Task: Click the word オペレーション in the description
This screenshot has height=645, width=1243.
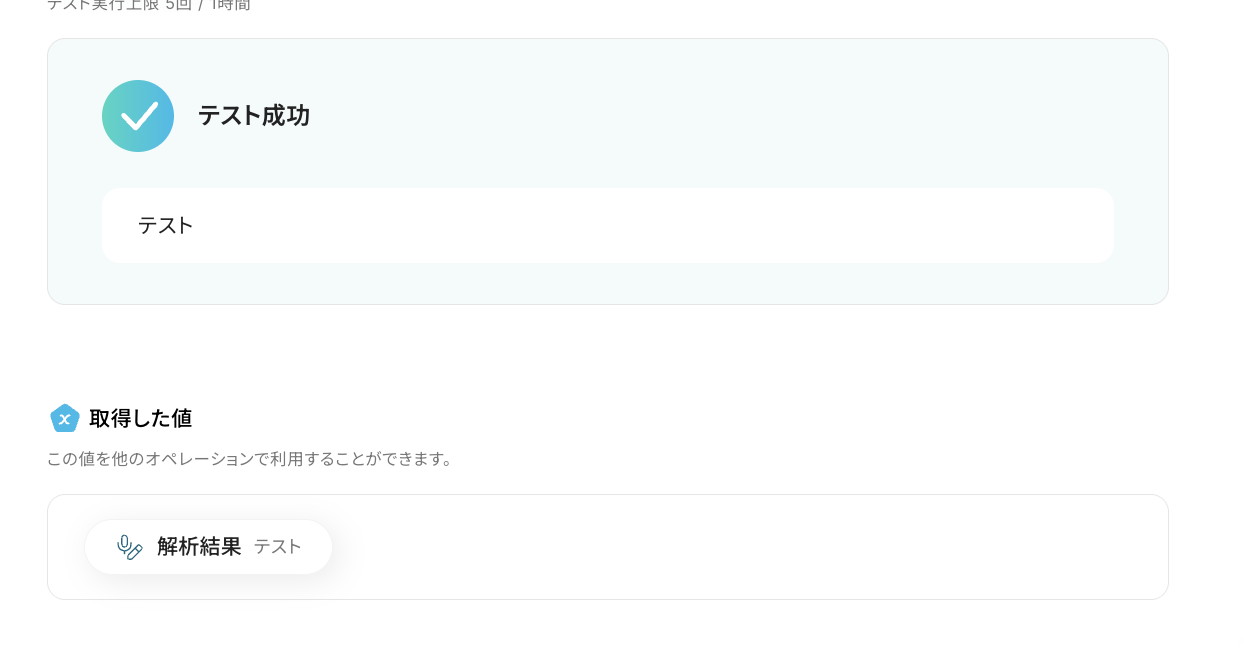Action: click(x=198, y=459)
